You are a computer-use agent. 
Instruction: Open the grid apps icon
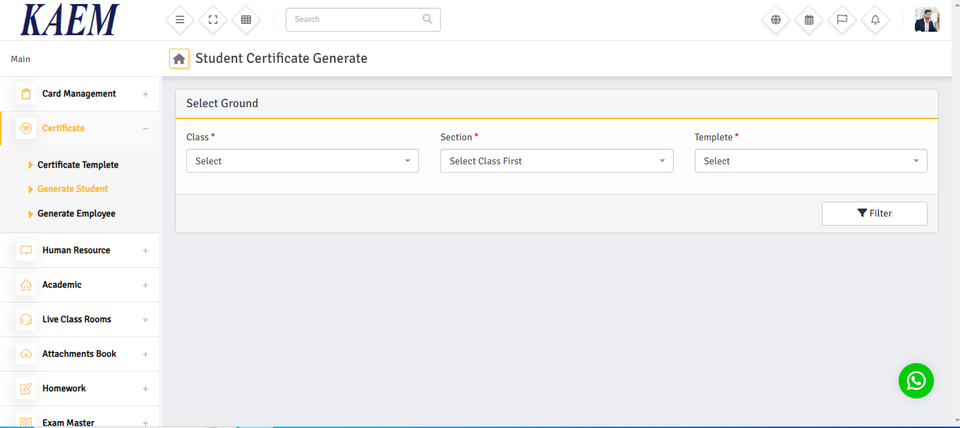point(246,20)
